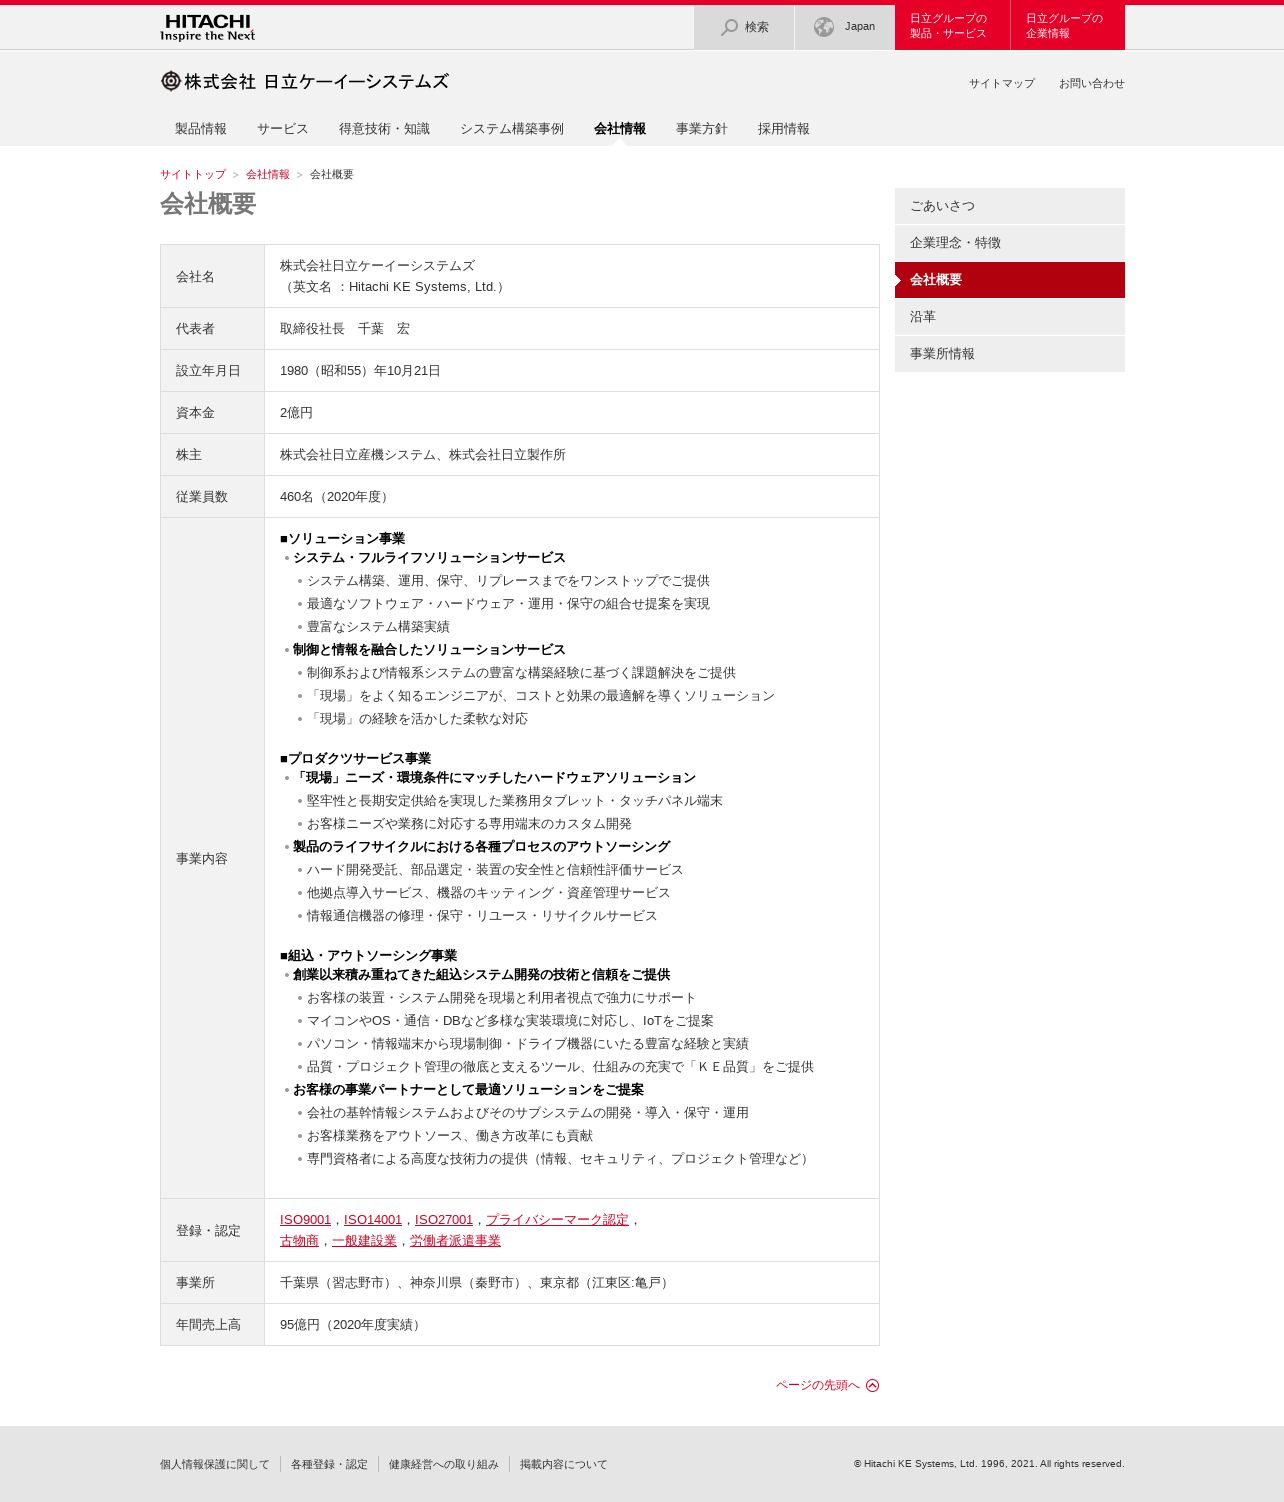Select 事業所情報 in the side menu
This screenshot has width=1284, height=1502.
pyautogui.click(x=1010, y=354)
